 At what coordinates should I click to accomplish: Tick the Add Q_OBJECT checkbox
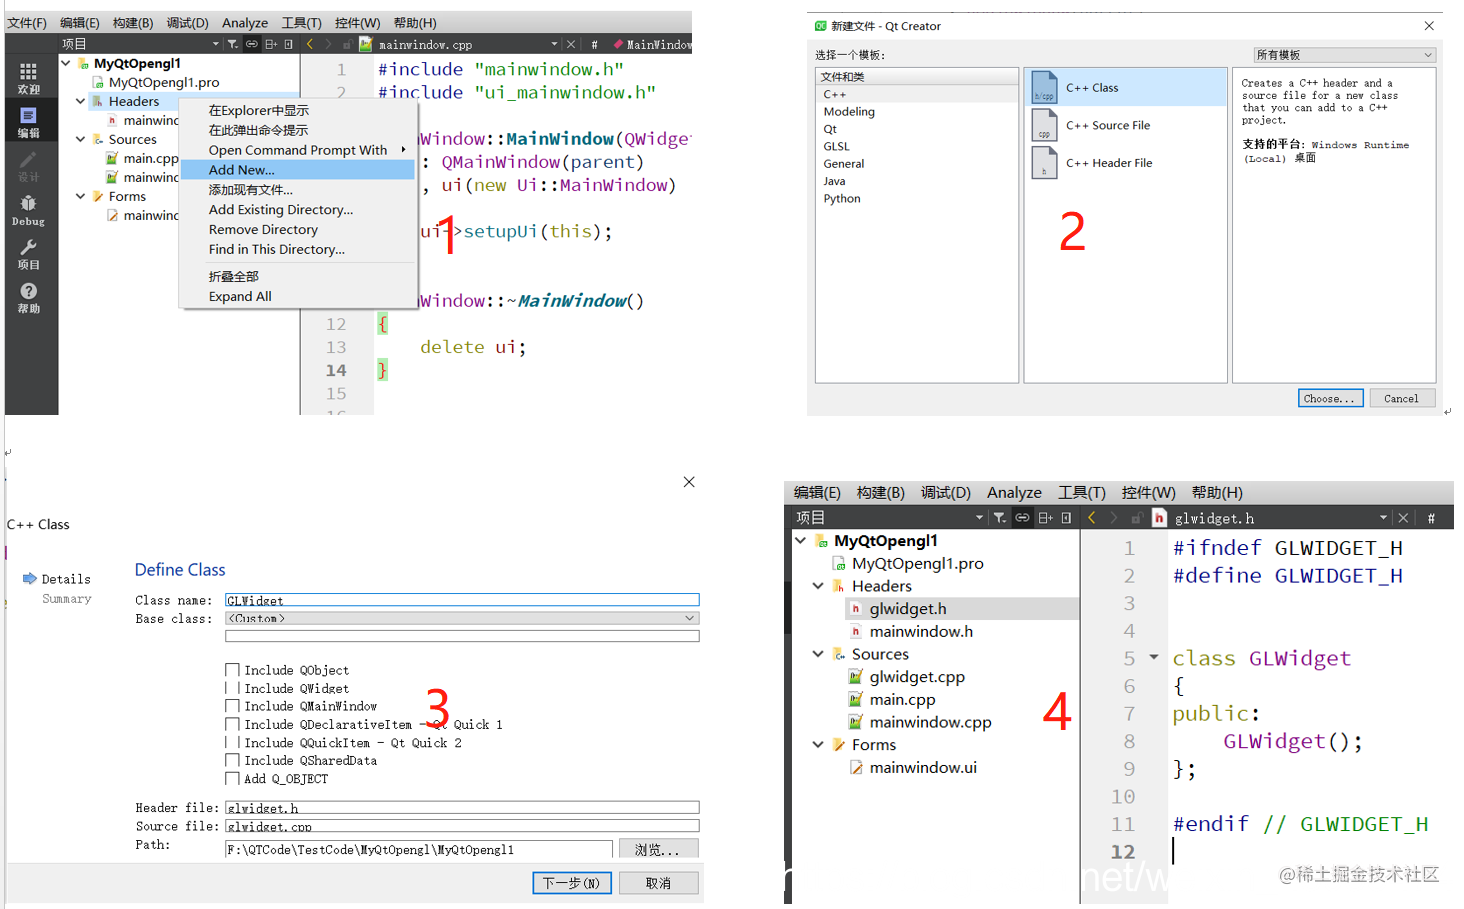(x=232, y=778)
